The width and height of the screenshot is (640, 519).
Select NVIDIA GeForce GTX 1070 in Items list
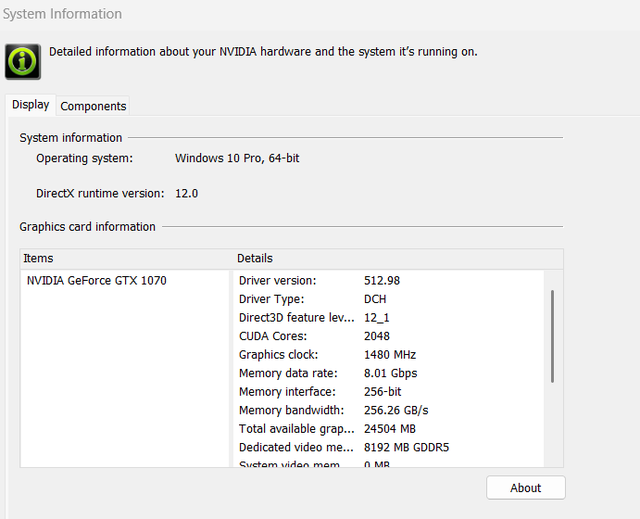tap(96, 281)
